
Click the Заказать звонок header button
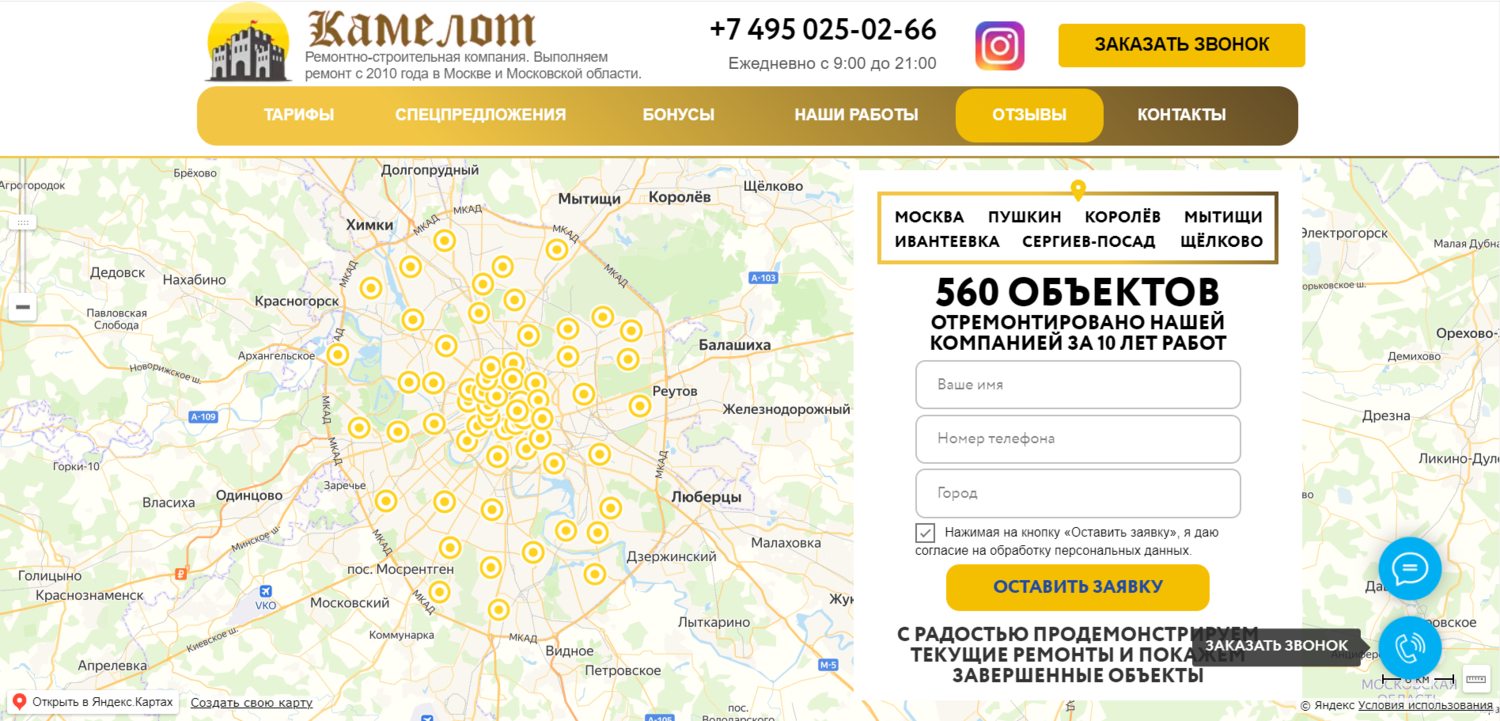pos(1182,45)
